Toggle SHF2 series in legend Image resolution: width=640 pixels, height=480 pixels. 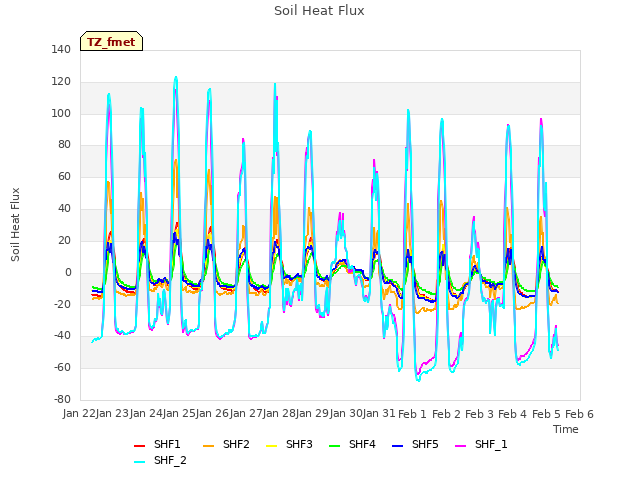[x=226, y=444]
